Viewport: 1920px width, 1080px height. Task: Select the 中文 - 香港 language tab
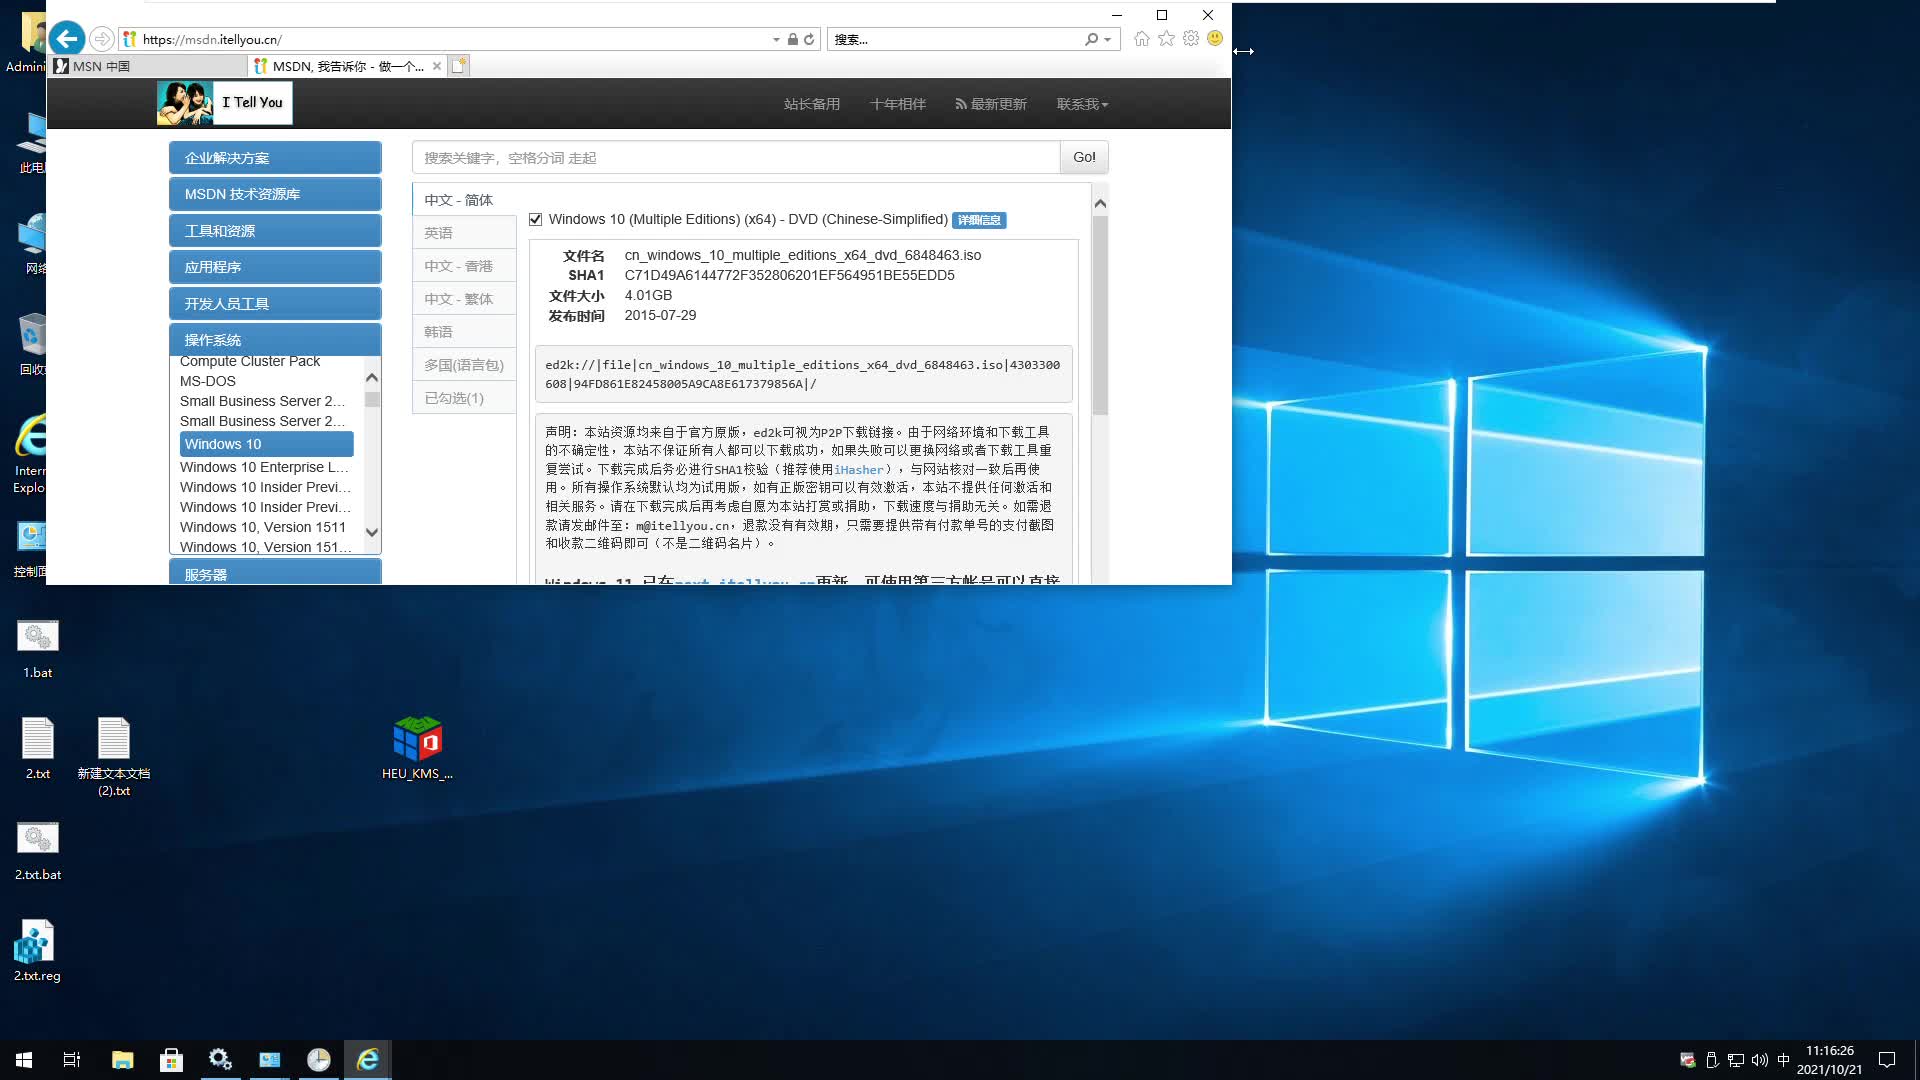coord(464,266)
